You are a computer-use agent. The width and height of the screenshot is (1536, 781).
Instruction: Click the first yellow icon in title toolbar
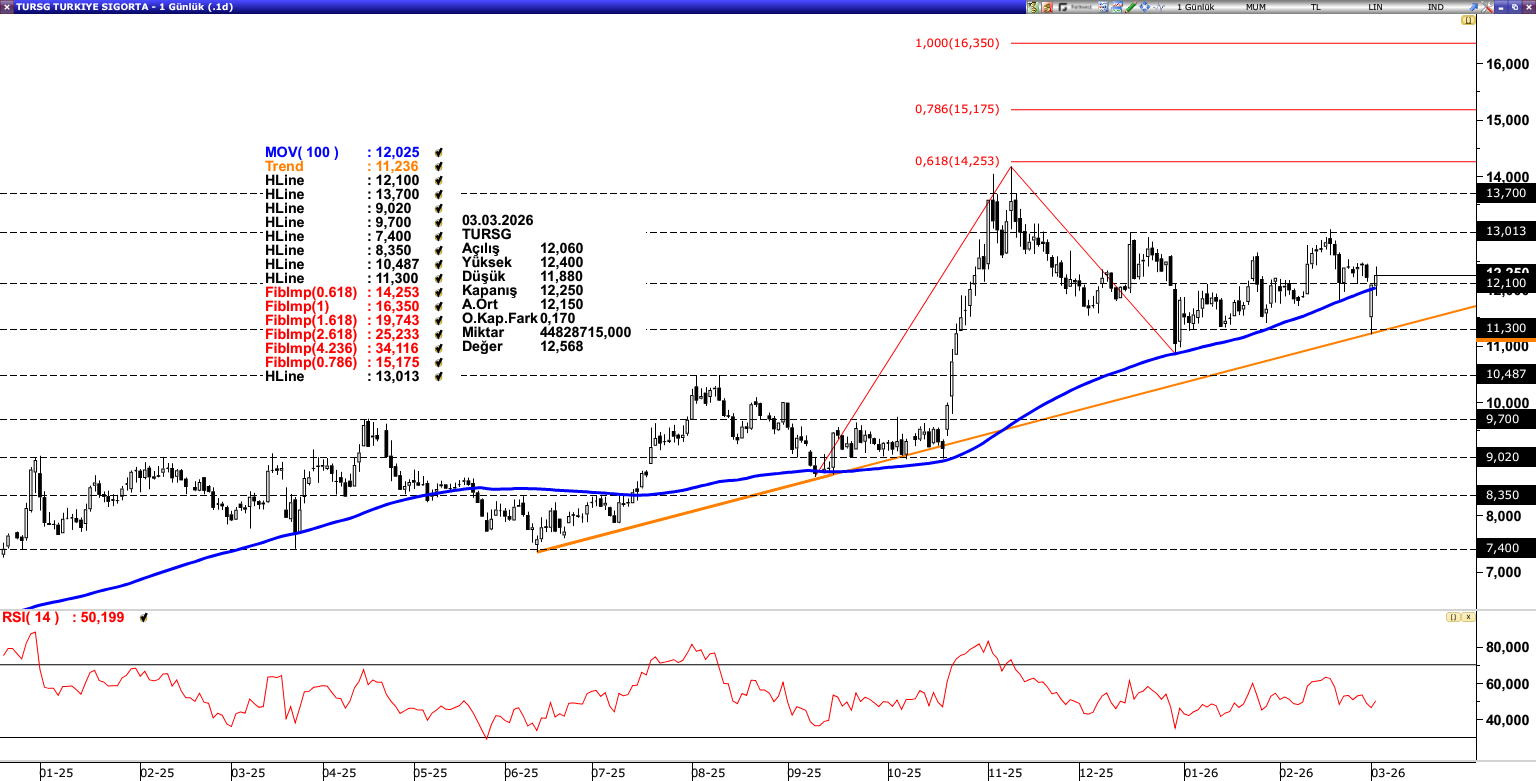coord(1033,7)
